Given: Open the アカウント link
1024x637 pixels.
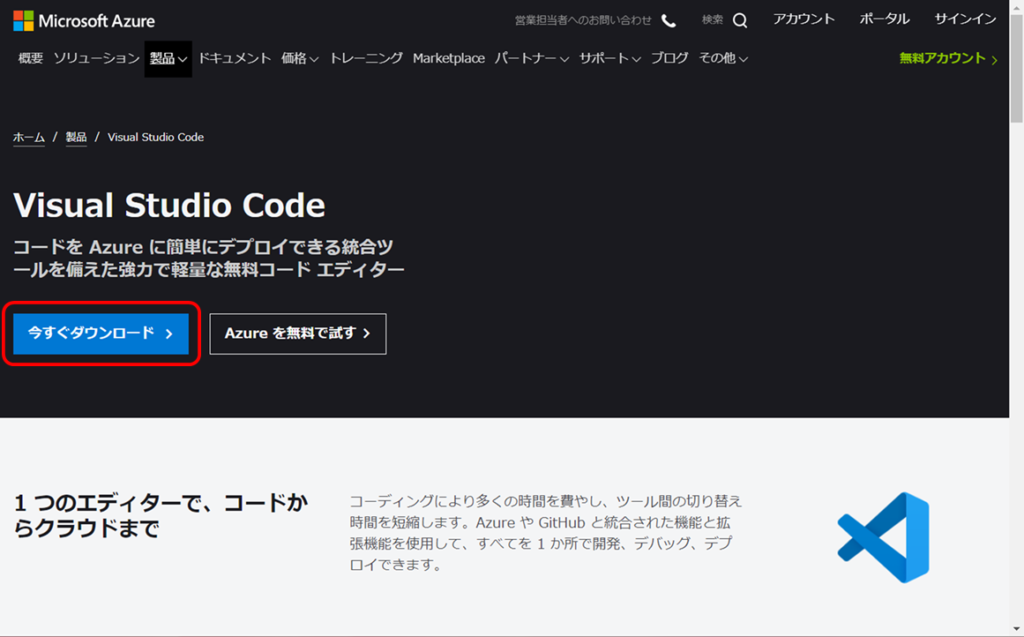Looking at the screenshot, I should click(804, 19).
